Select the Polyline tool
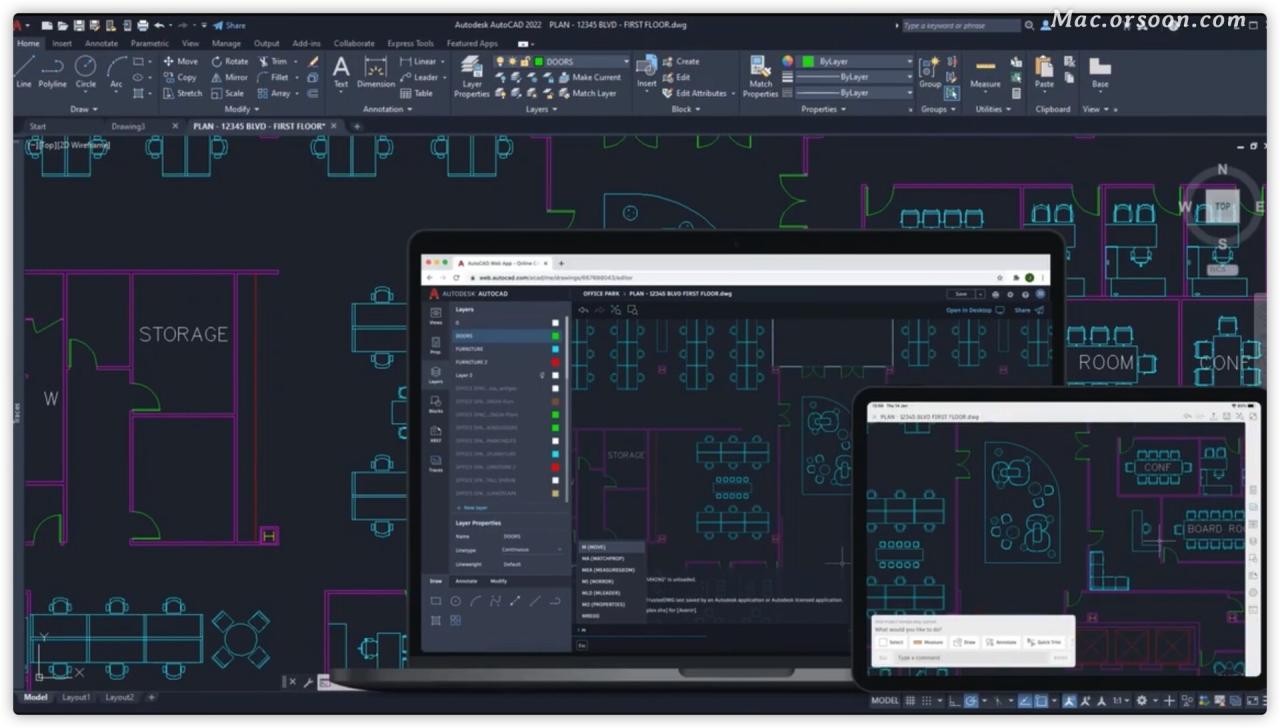This screenshot has height=728, width=1280. coord(51,72)
